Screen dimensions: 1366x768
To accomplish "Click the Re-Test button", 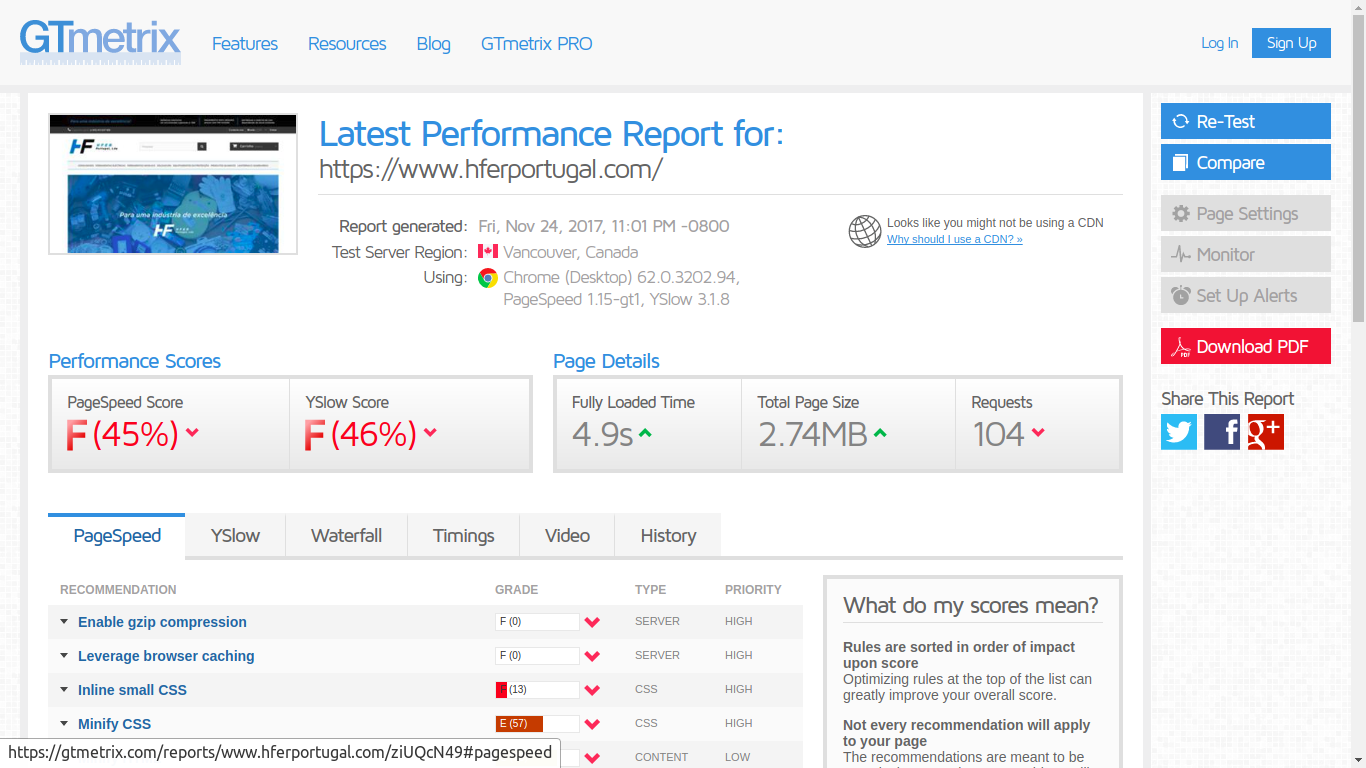I will point(1245,121).
